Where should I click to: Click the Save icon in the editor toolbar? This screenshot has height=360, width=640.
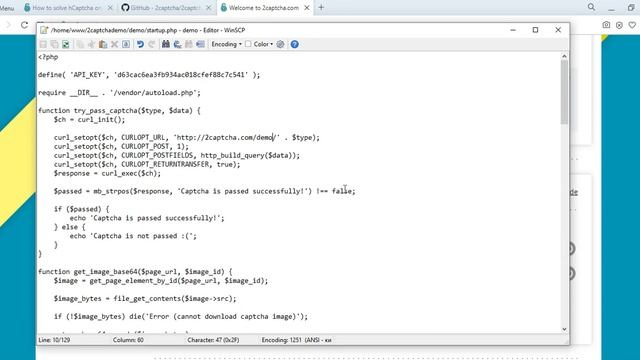point(43,44)
